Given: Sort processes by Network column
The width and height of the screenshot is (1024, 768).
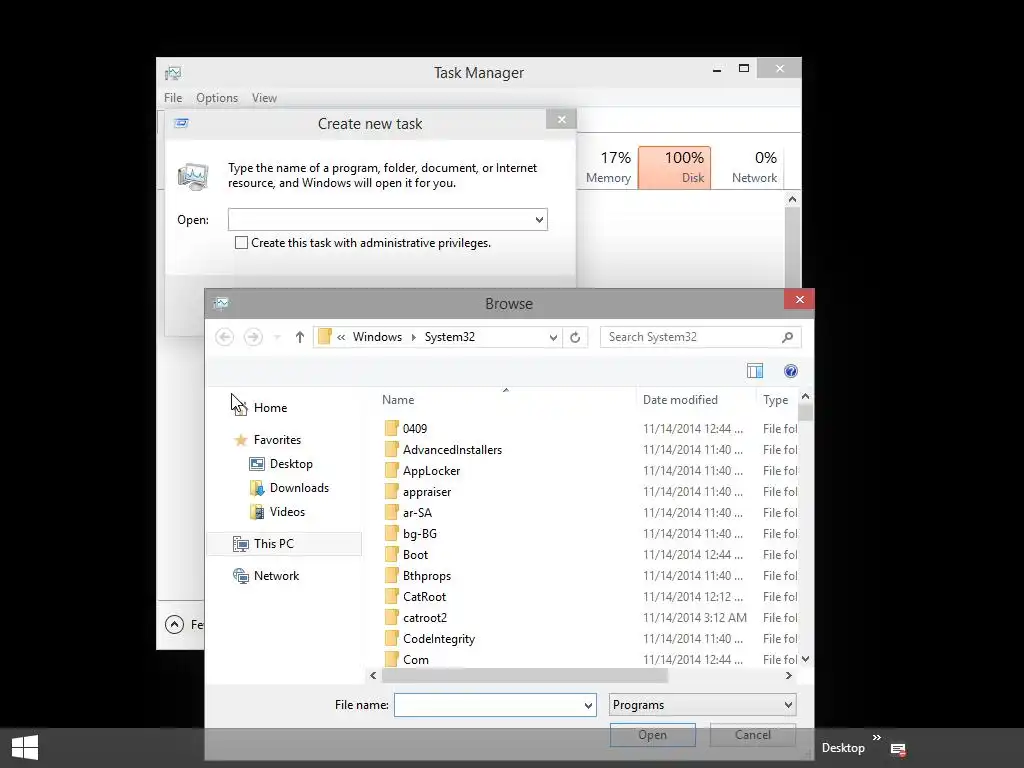Looking at the screenshot, I should click(748, 168).
